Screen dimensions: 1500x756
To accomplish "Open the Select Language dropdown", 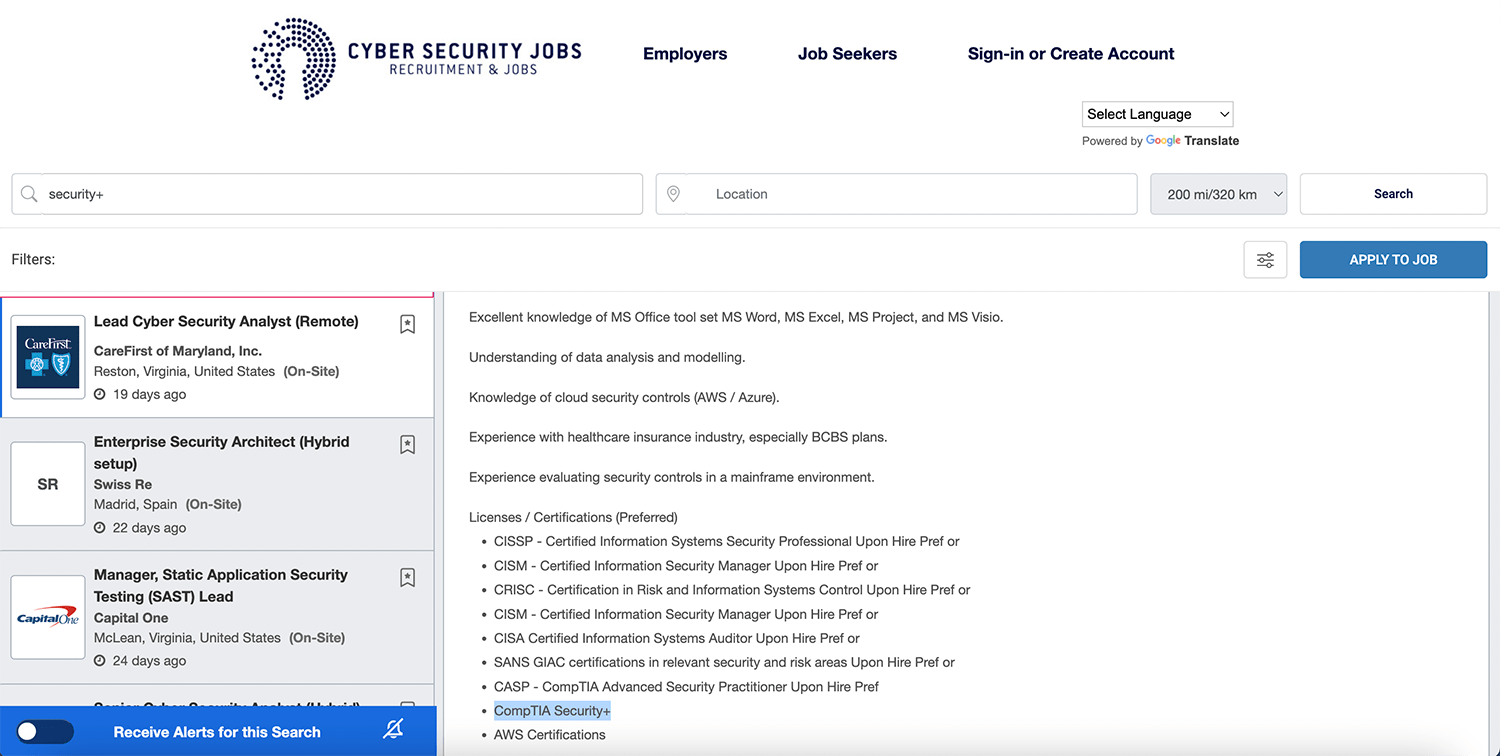I will pos(1157,114).
